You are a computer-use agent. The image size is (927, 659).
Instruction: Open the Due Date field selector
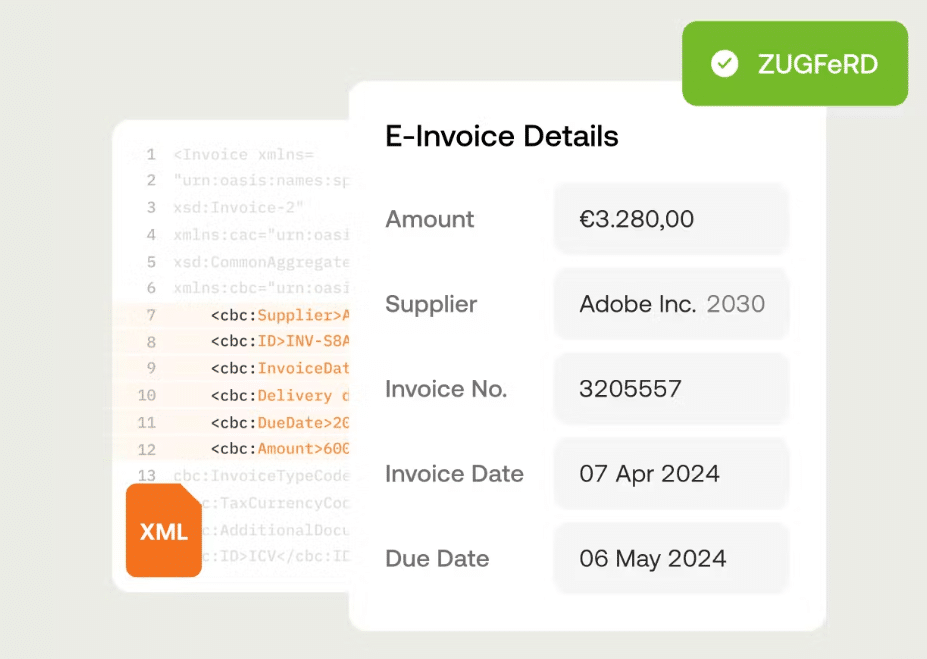tap(670, 558)
